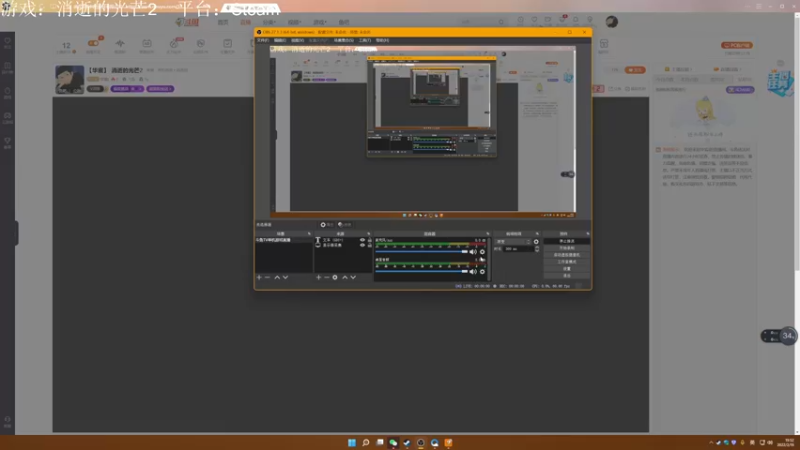This screenshot has height=450, width=800.
Task: Toggle visibility eye of display capture source
Action: click(x=362, y=245)
